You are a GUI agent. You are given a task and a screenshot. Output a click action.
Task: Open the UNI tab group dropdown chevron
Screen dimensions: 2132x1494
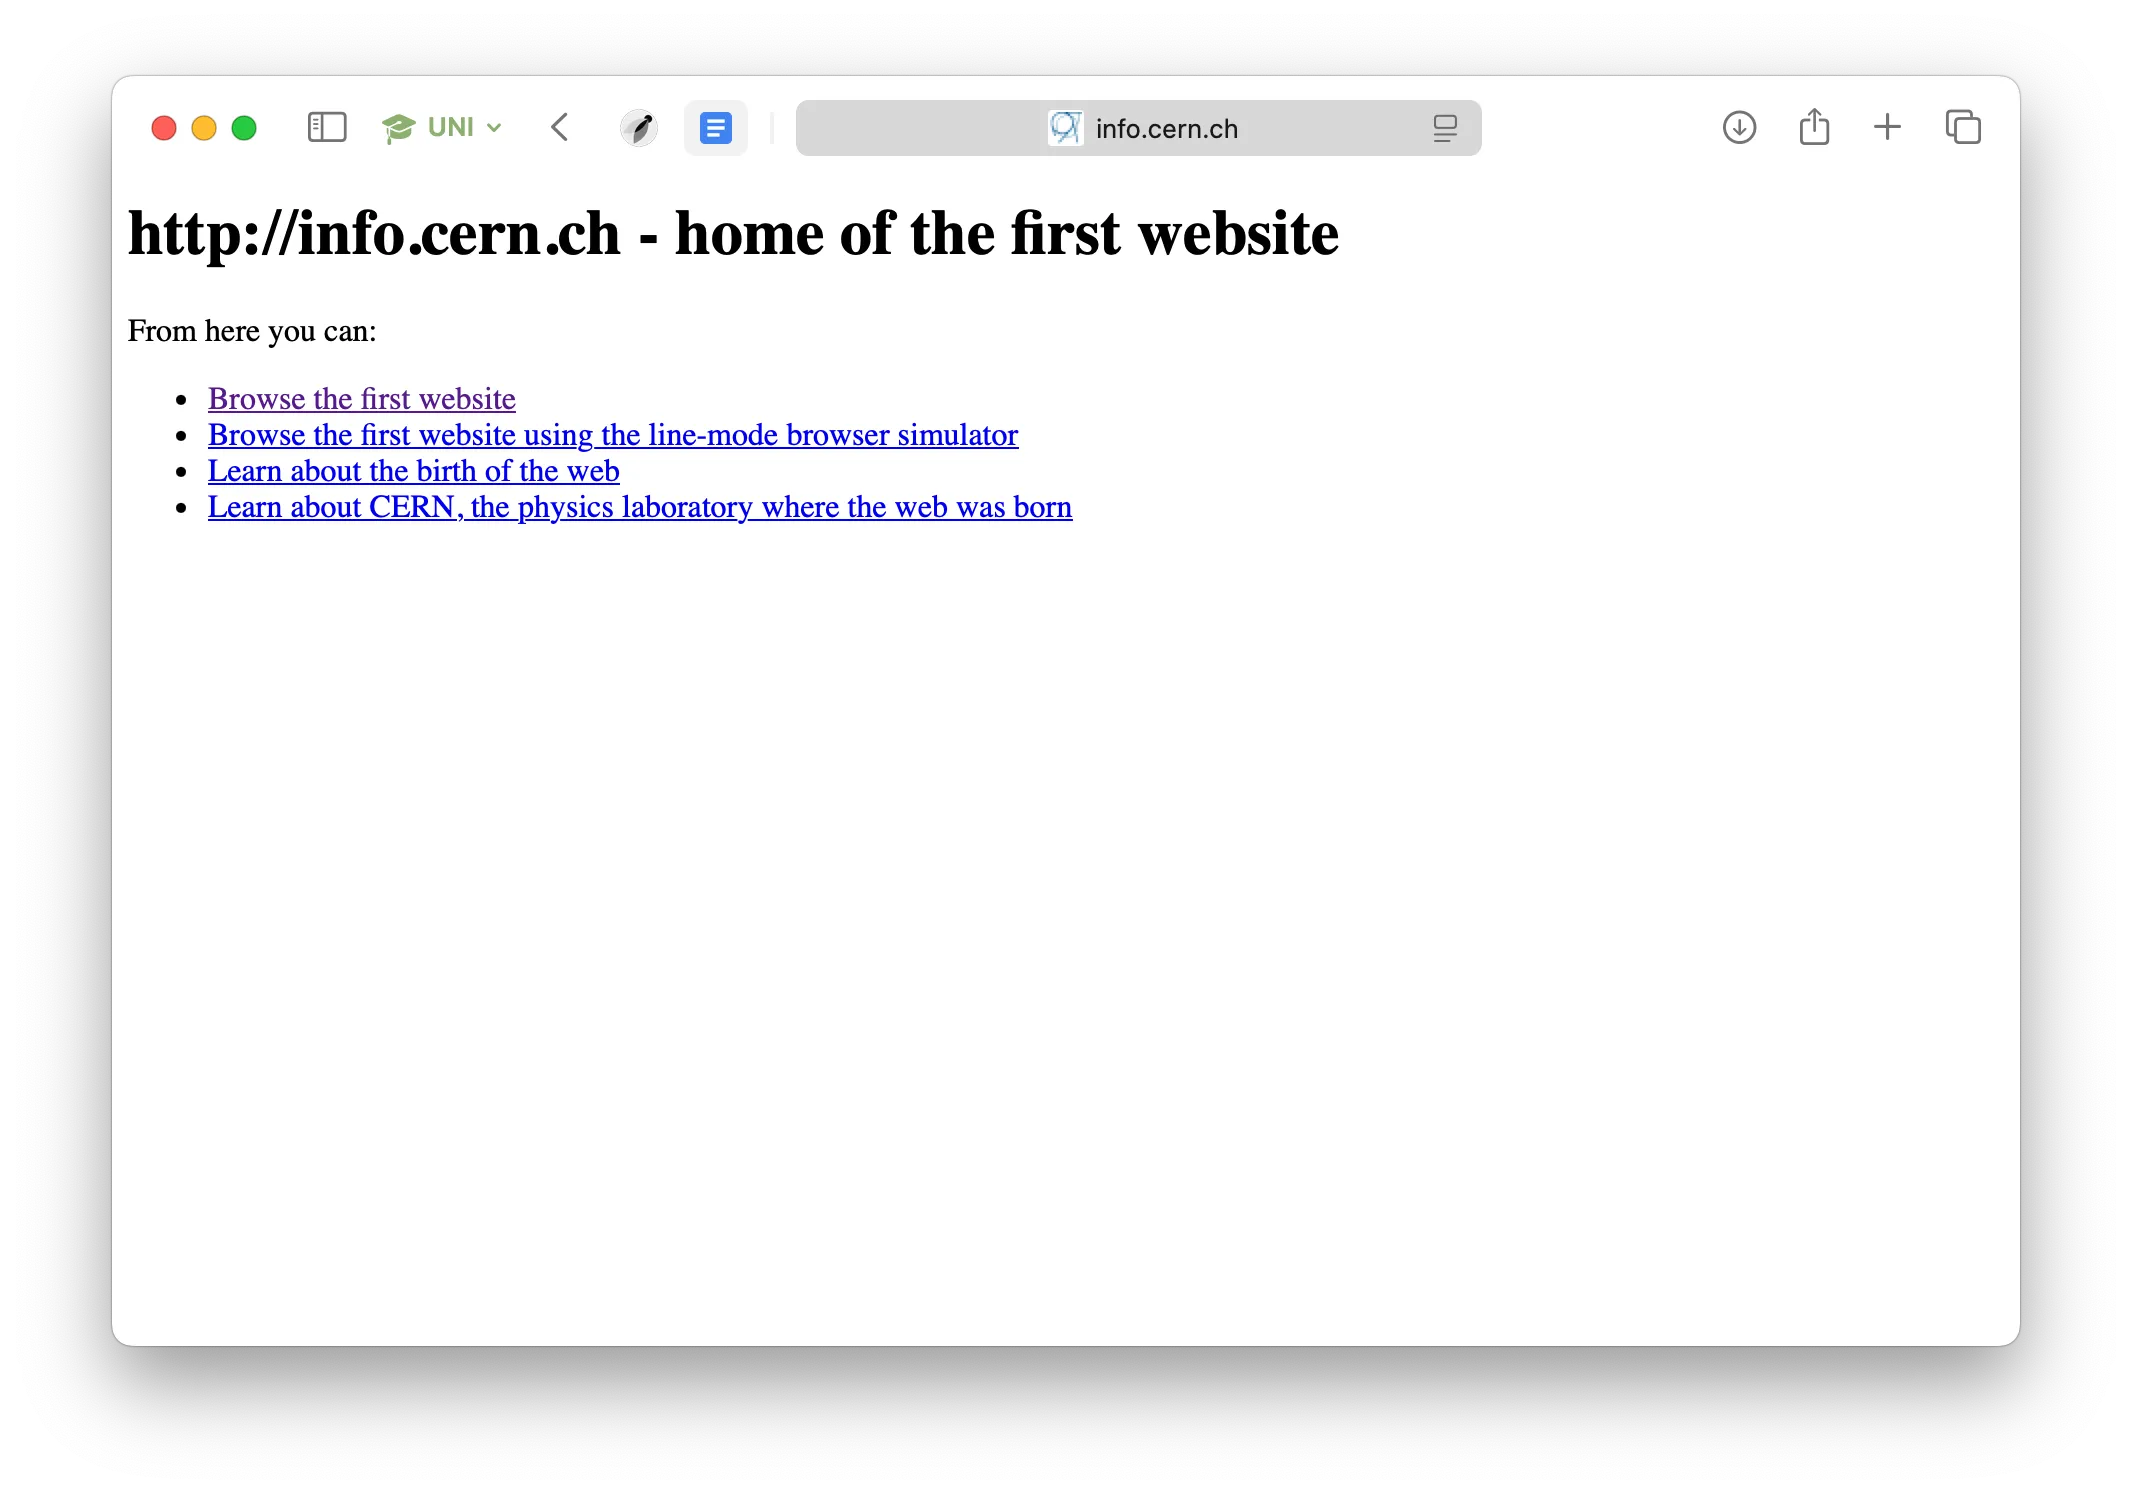[x=494, y=127]
